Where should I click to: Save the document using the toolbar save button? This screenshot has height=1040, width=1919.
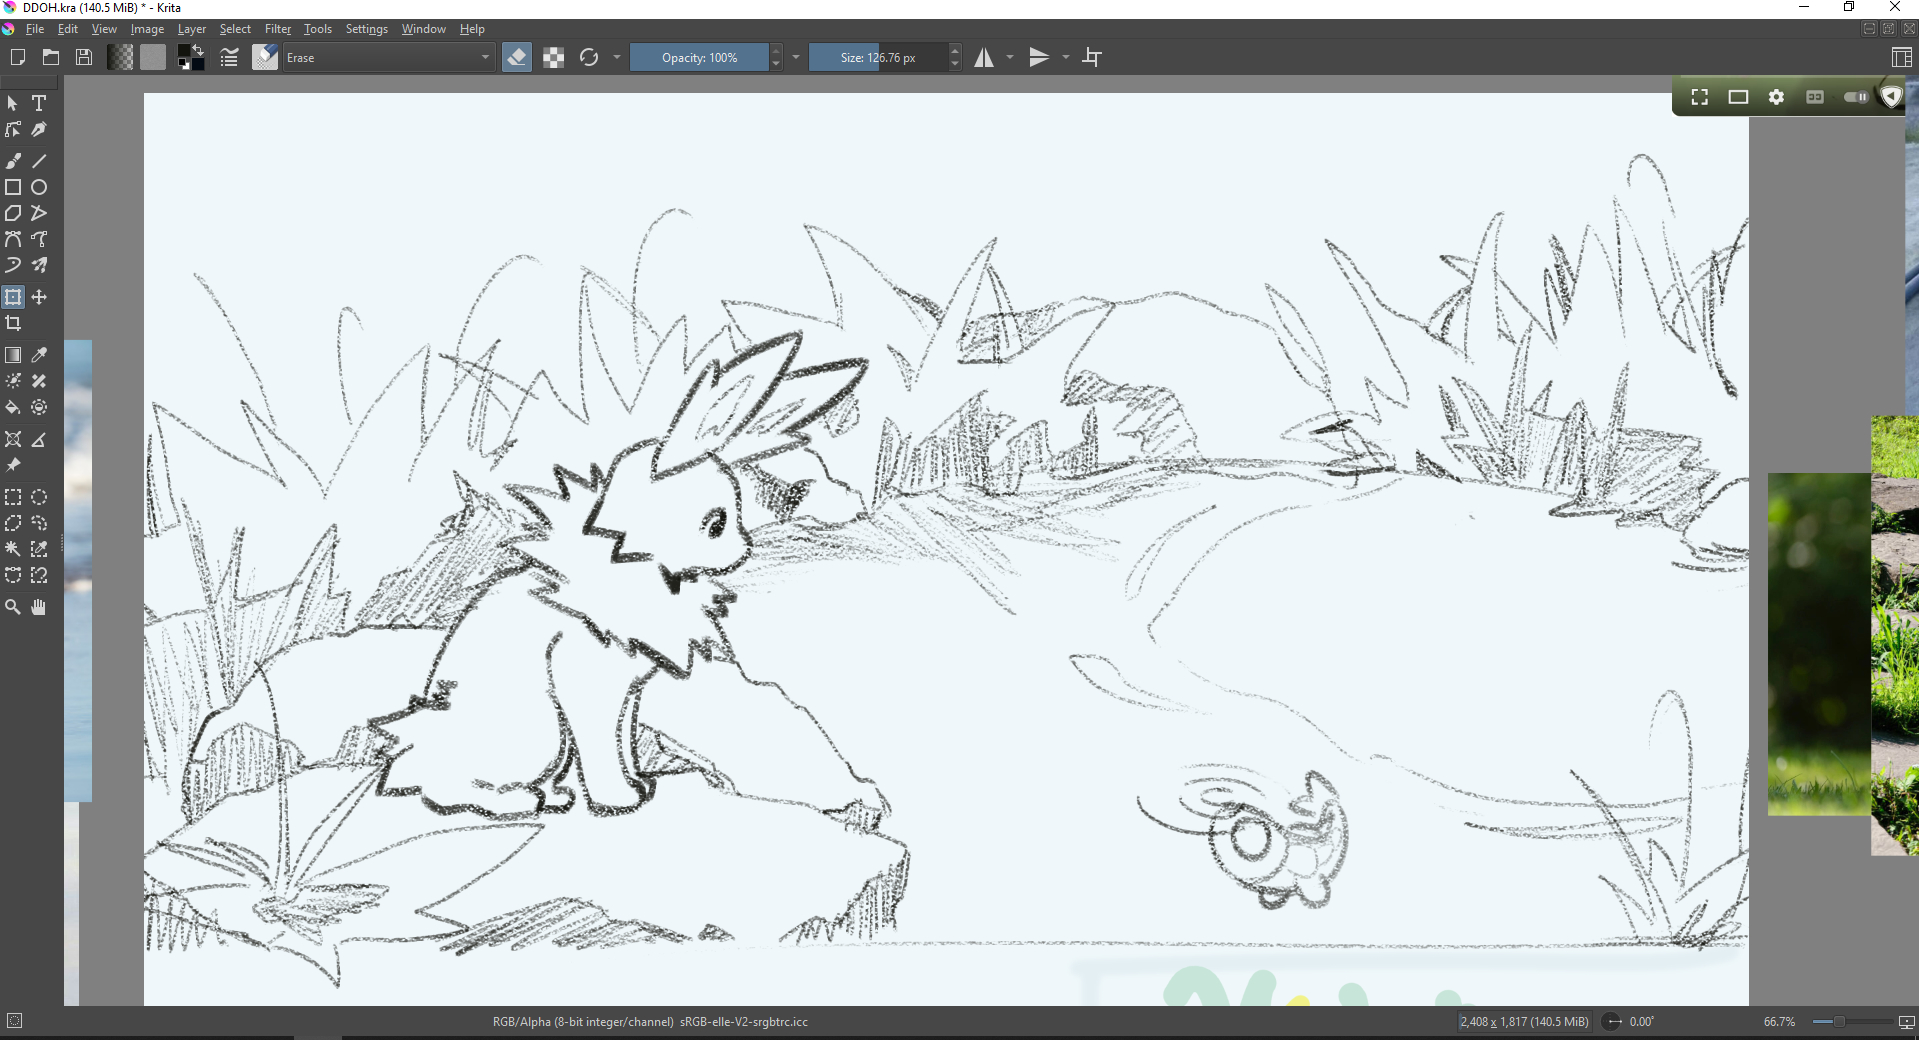[84, 57]
